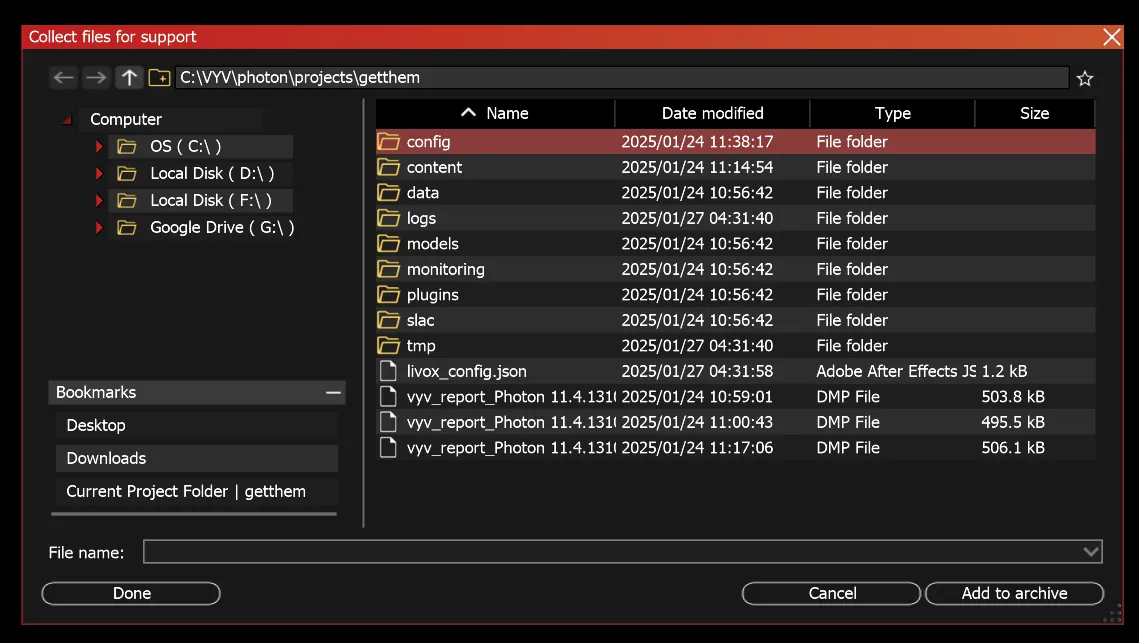Screen dimensions: 1139x643
Task: Click the livox_config.json file icon
Action: pos(389,371)
